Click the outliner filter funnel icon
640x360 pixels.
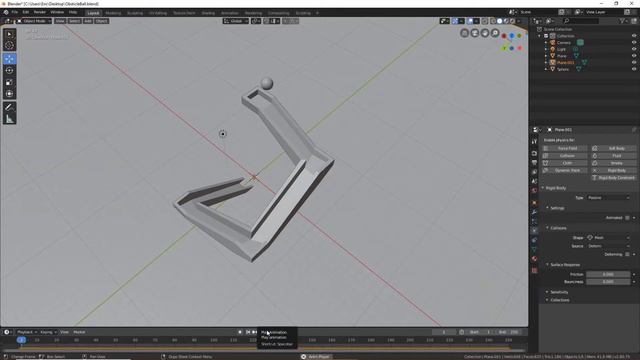[623, 21]
